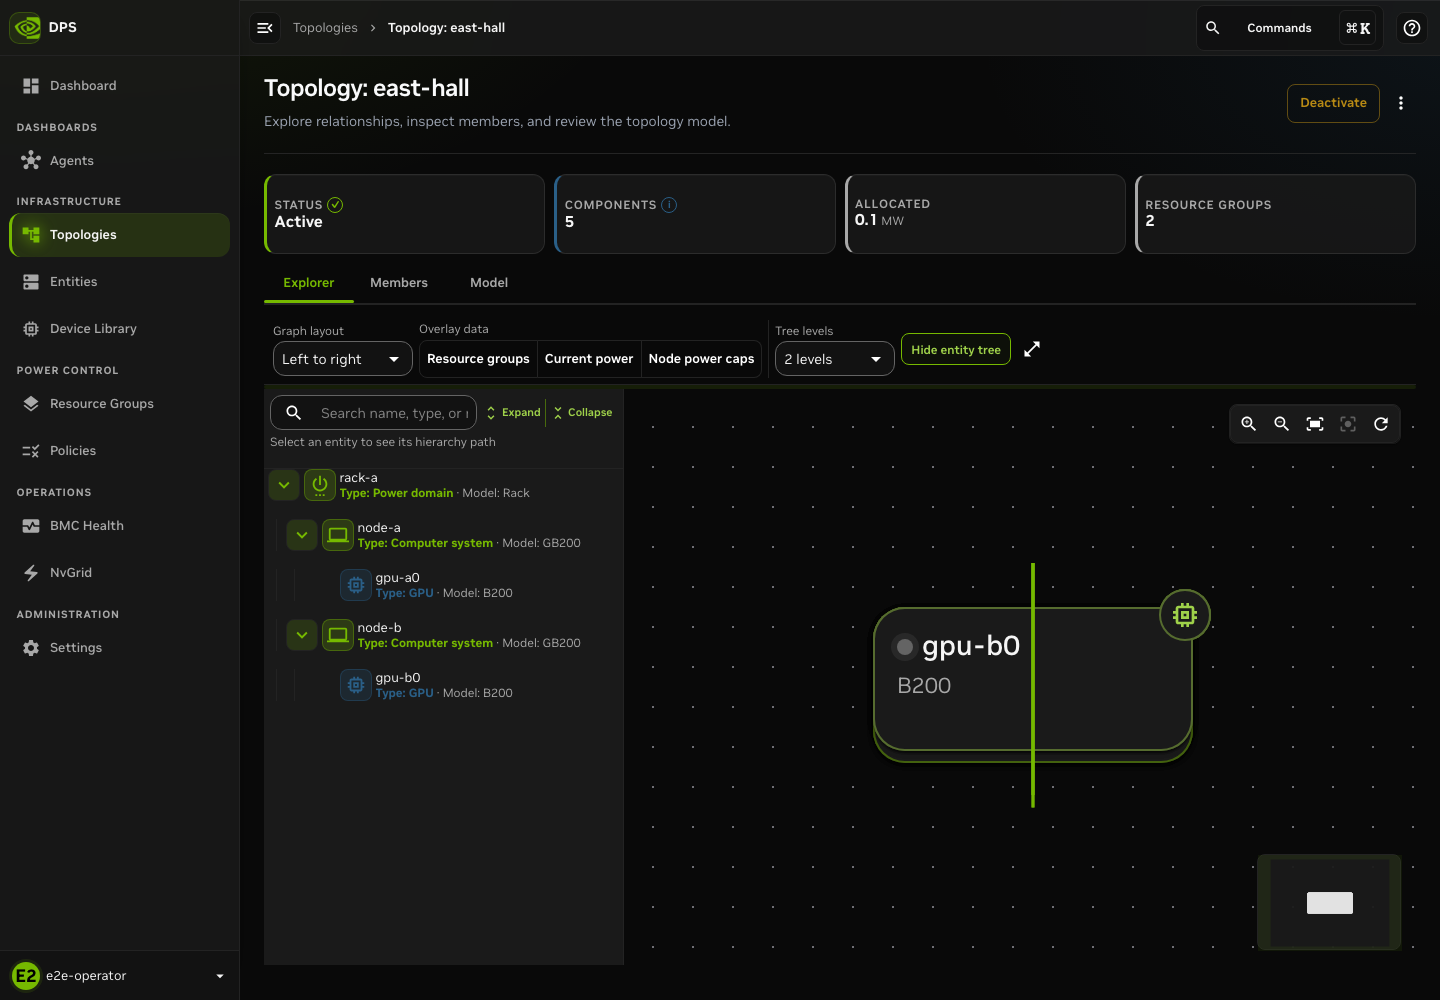Screen dimensions: 1440x1000
Task: Click the Resource Groups stat card
Action: coord(1276,214)
